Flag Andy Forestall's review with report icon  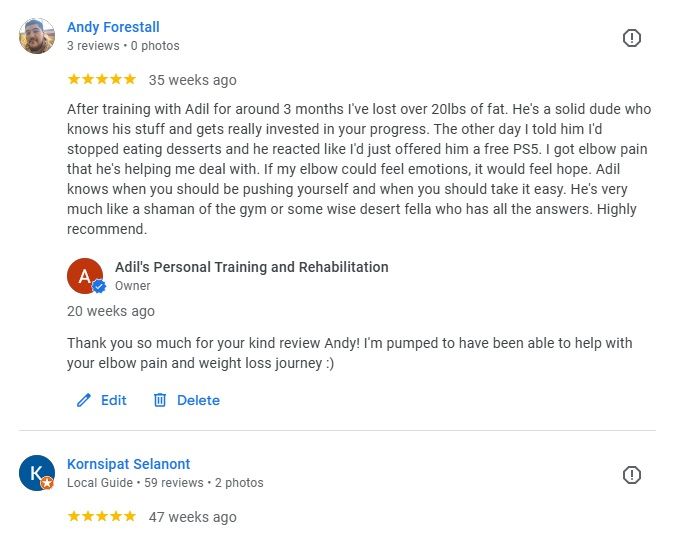(x=632, y=38)
